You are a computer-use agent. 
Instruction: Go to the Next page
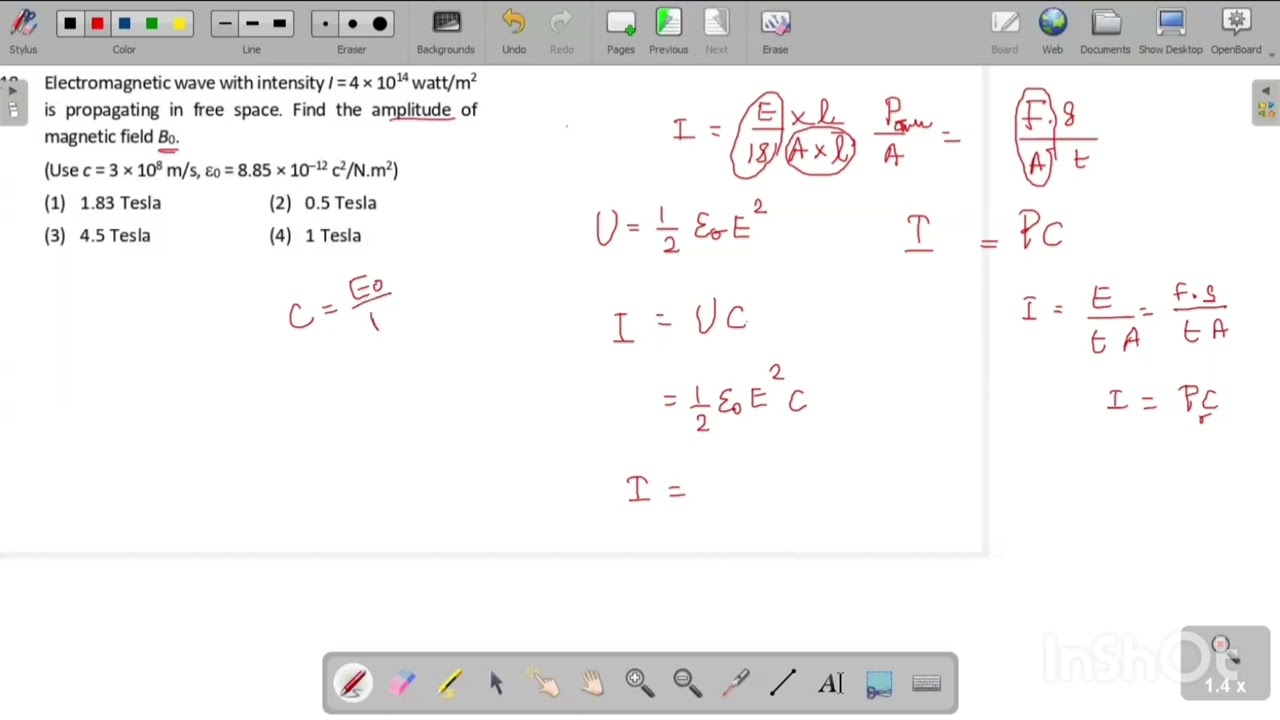tap(717, 31)
